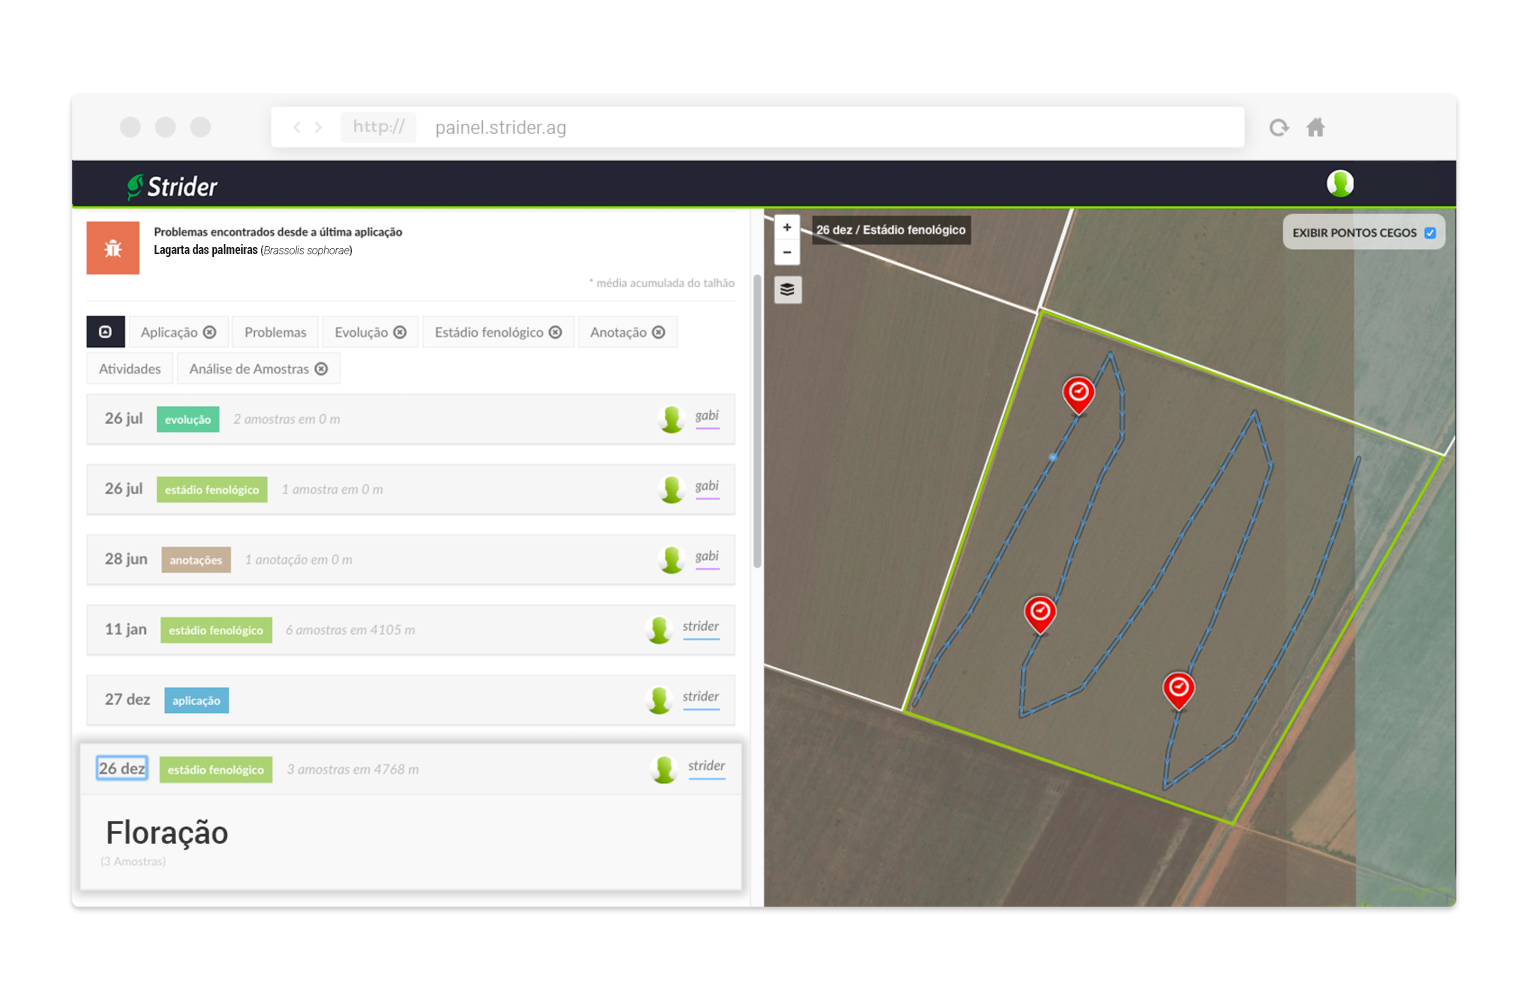Screen dimensions: 1540x1000
Task: Click the '(3 Amostras)' caption
Action: point(133,861)
